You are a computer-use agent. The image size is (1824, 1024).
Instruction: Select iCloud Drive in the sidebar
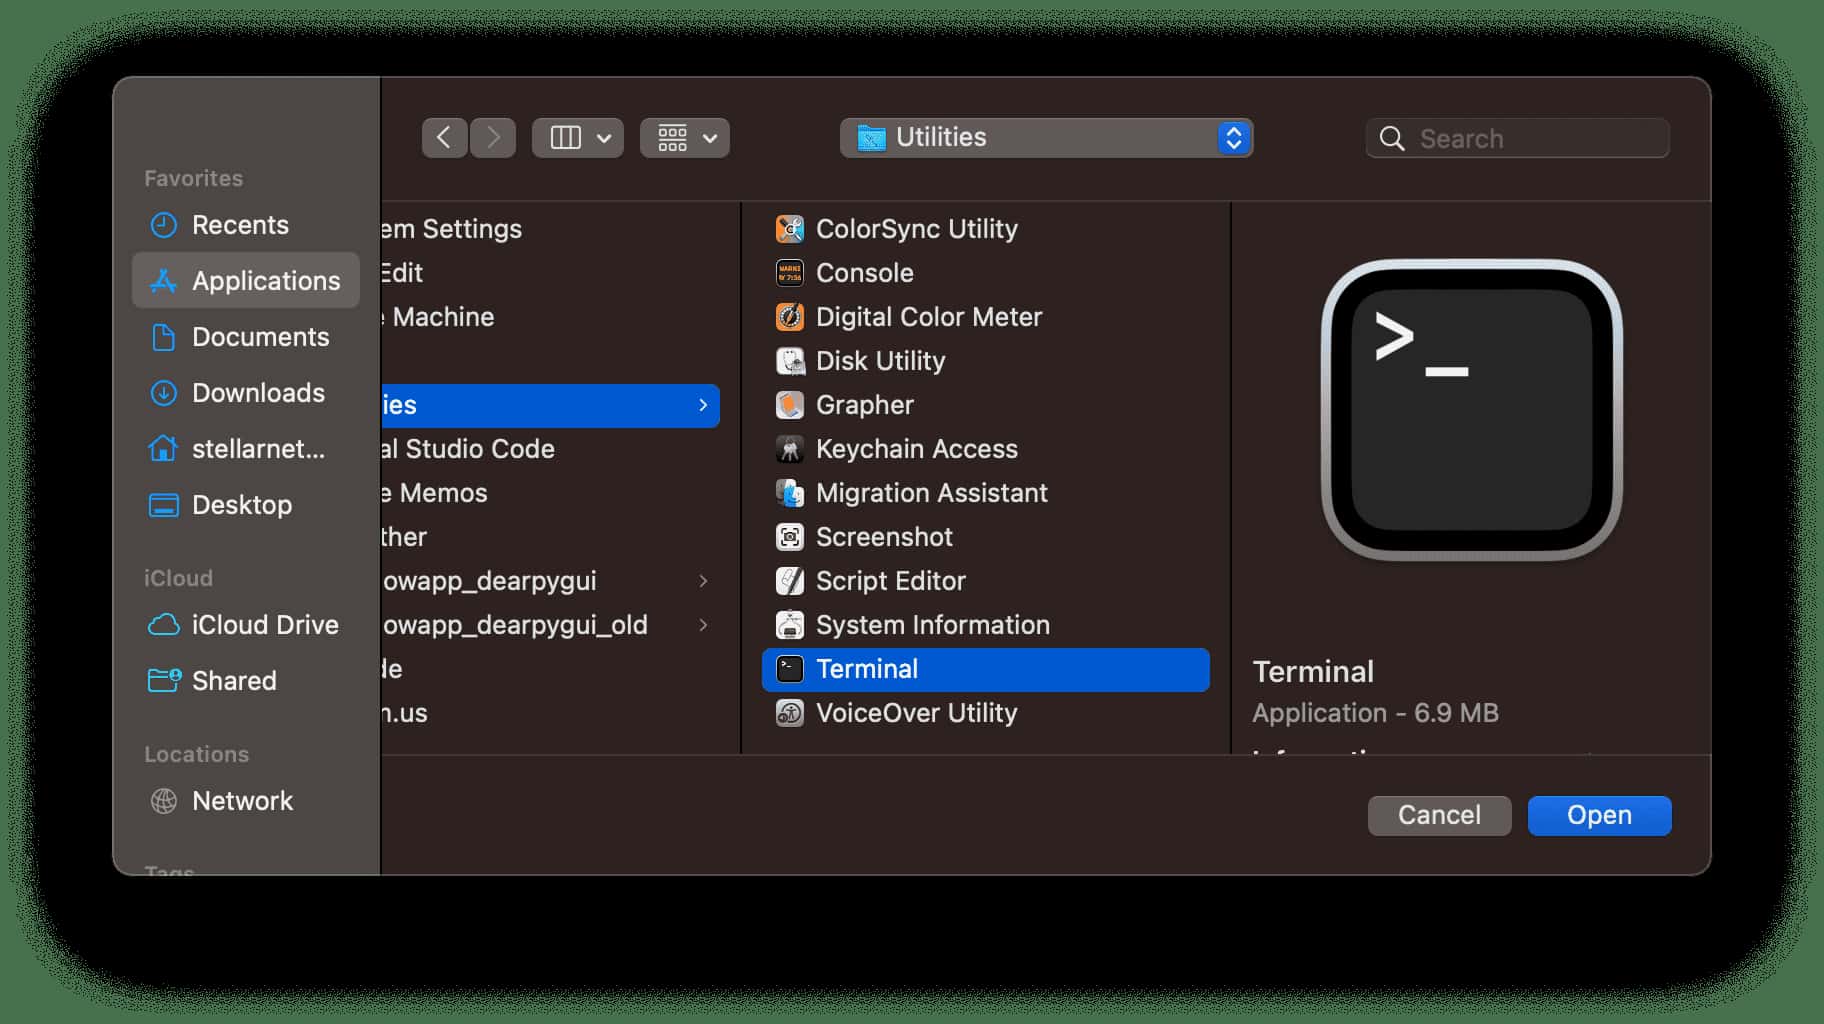(246, 625)
